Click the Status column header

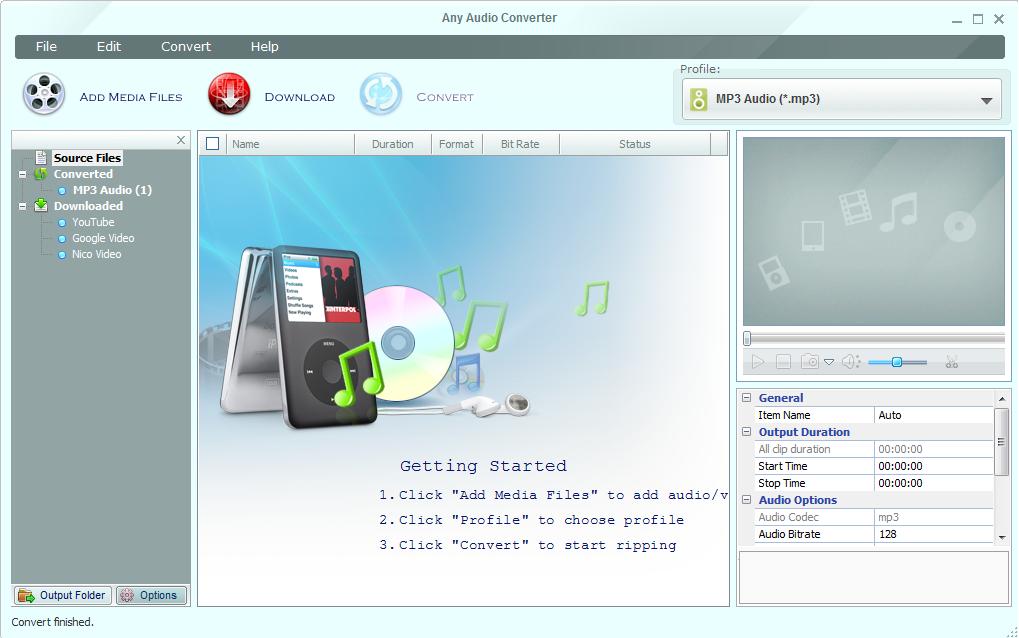635,144
